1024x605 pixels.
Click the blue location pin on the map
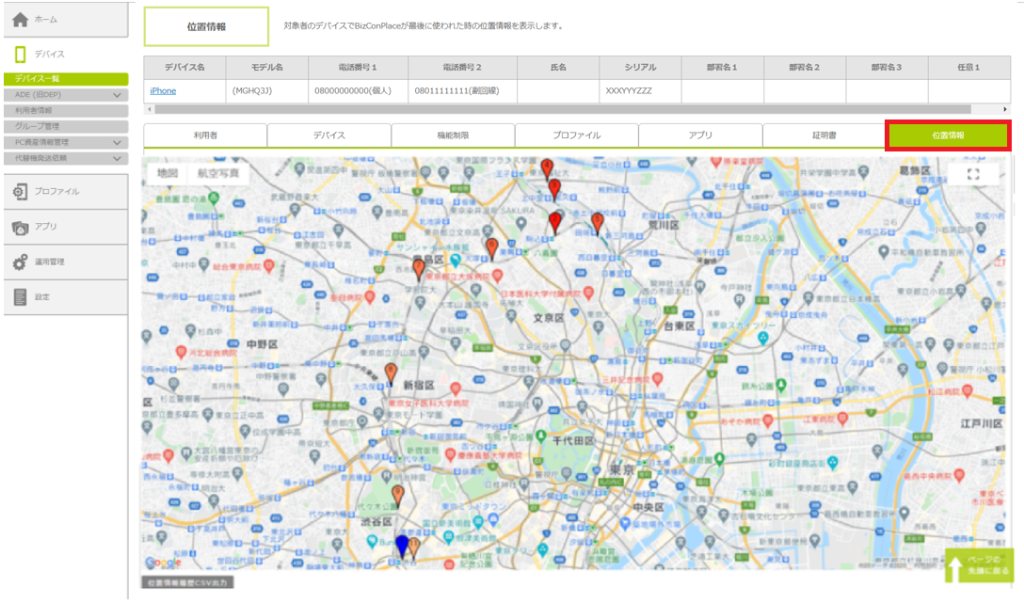point(402,544)
